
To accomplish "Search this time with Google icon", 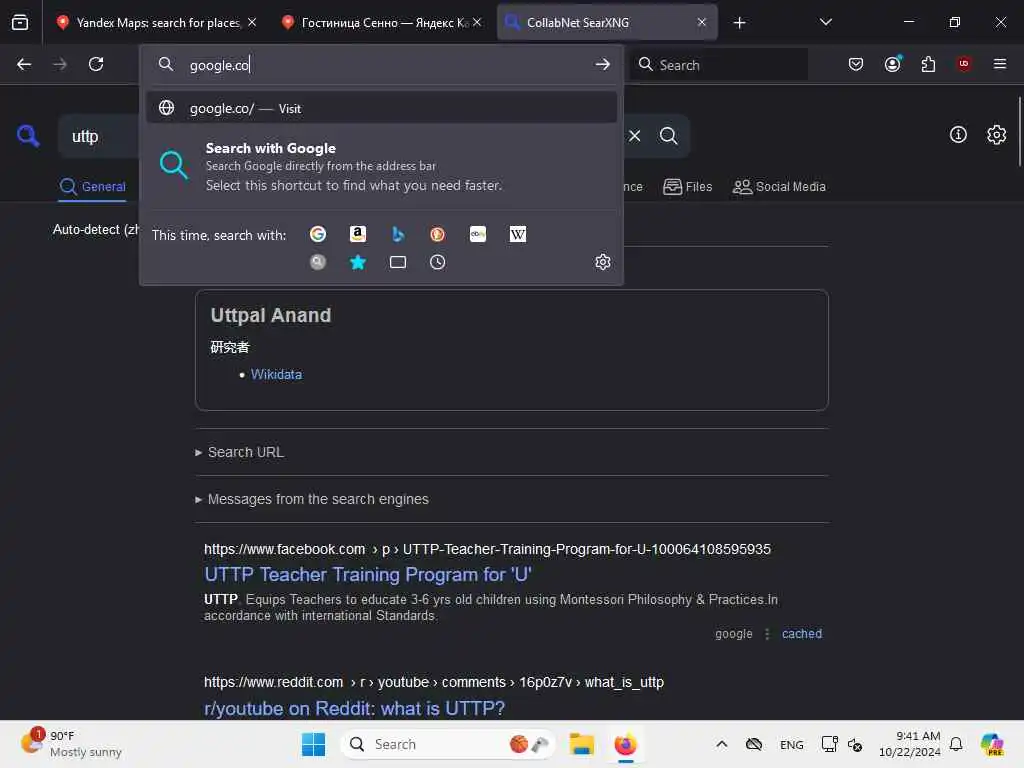I will pyautogui.click(x=318, y=234).
